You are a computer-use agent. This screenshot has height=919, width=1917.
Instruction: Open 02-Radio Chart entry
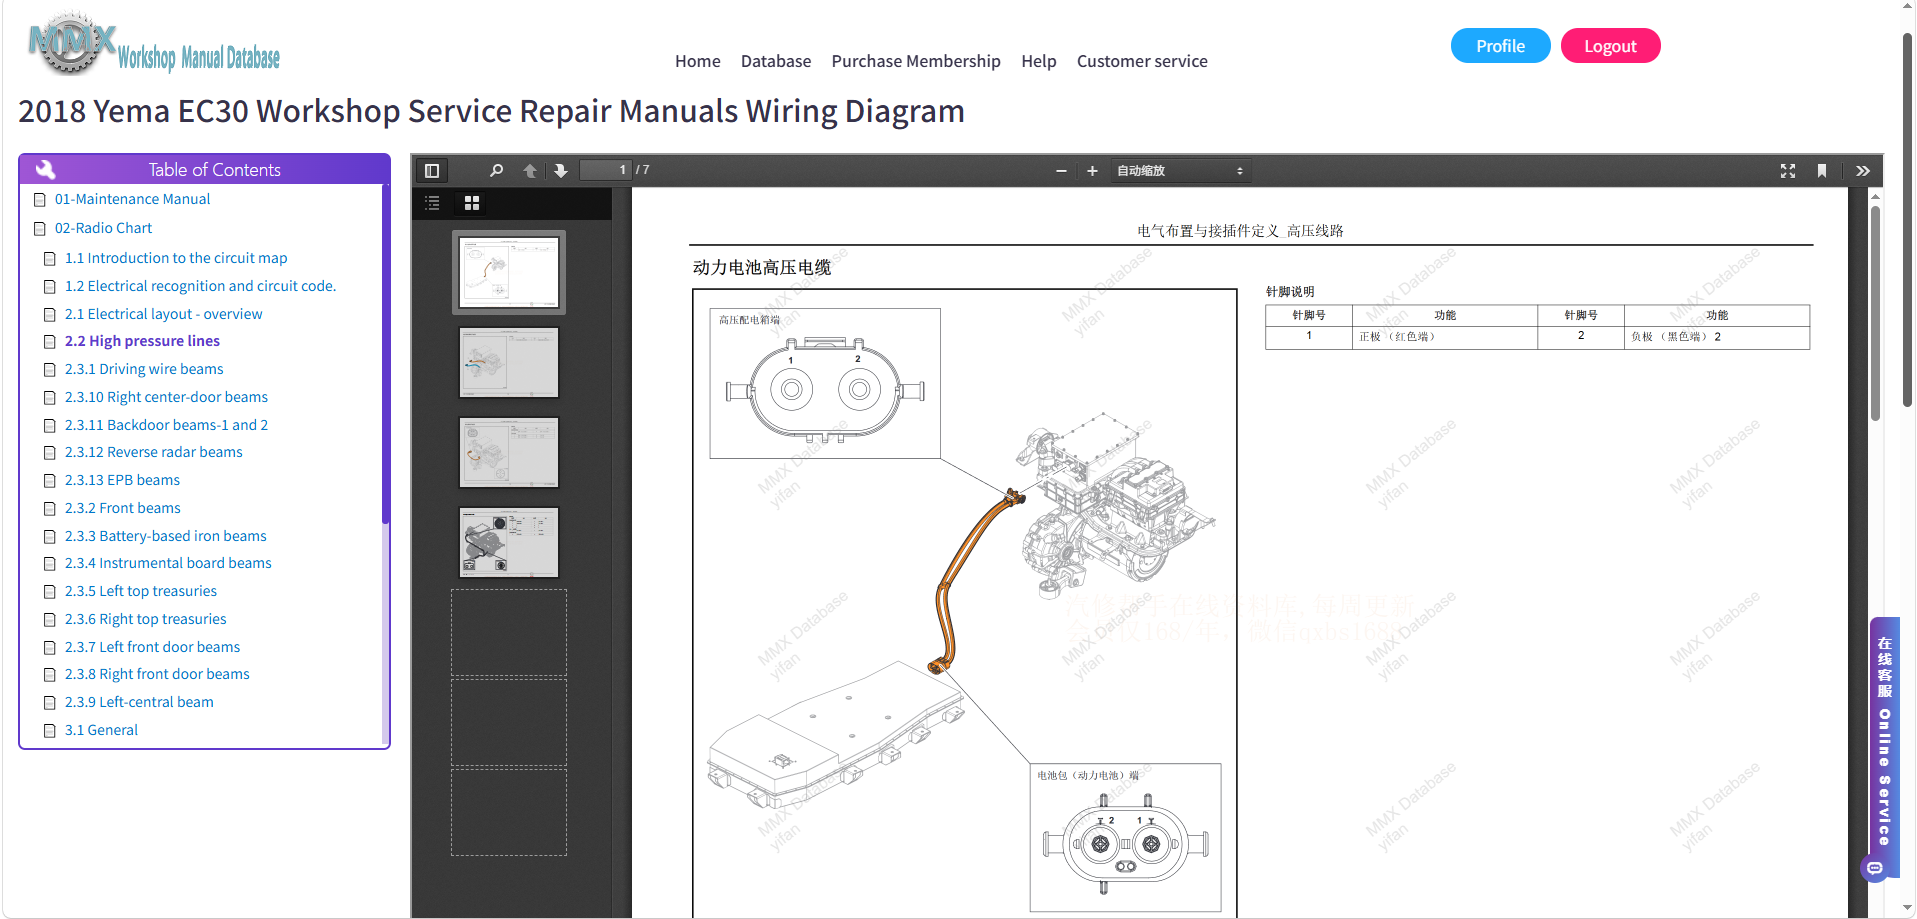coord(103,228)
